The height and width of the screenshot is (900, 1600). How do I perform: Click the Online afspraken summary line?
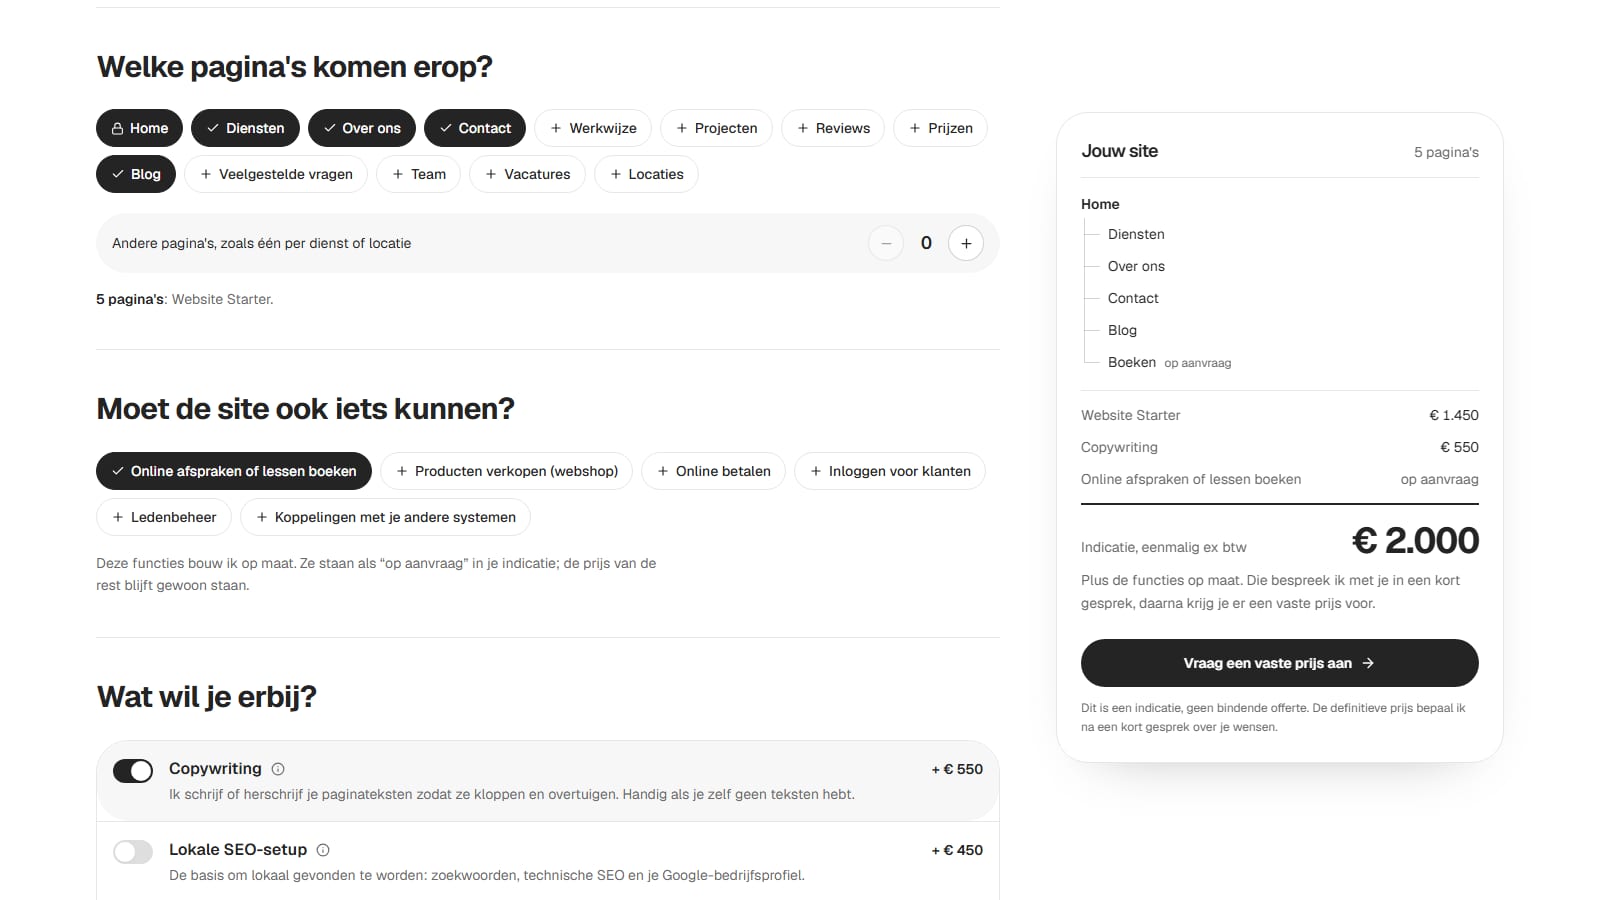coord(1280,479)
